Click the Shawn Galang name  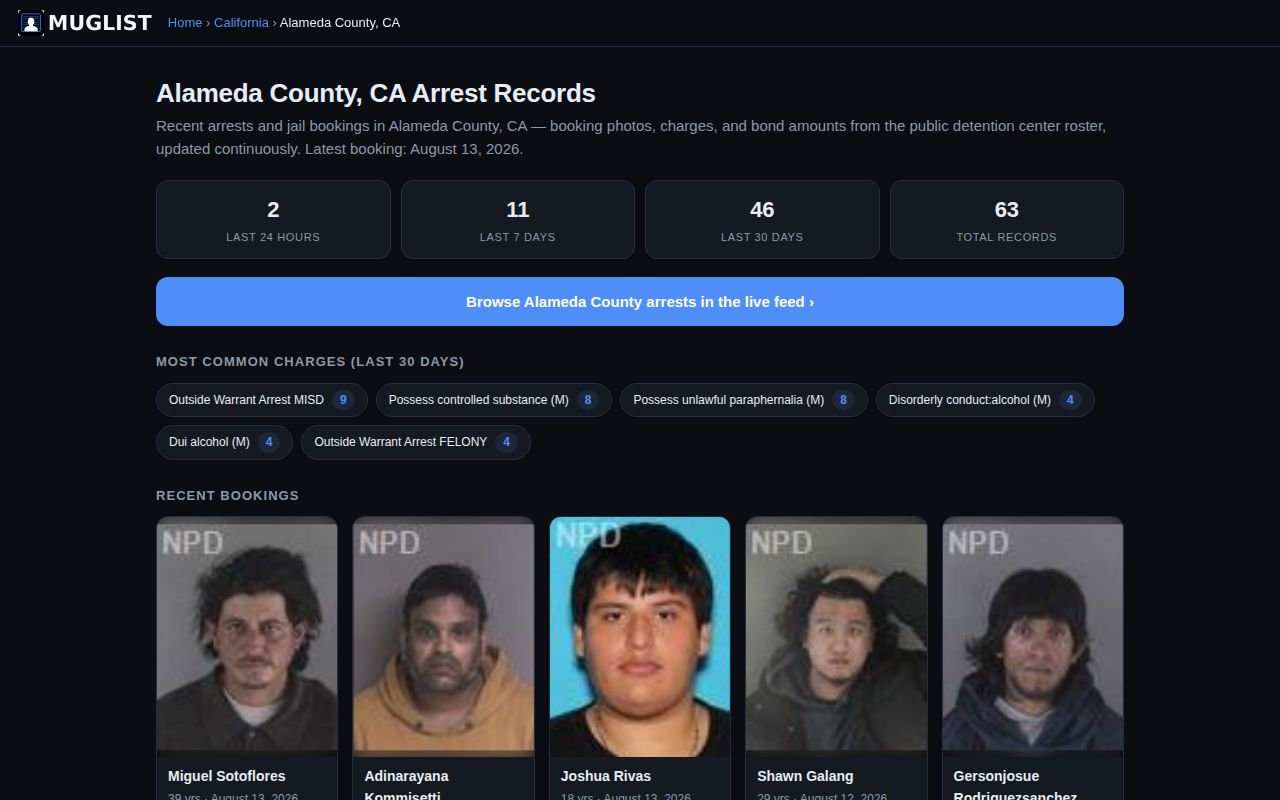coord(805,776)
